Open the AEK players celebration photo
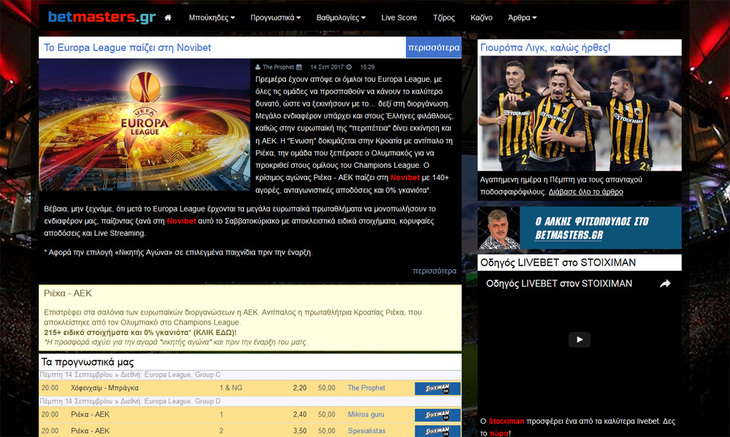 (x=579, y=114)
